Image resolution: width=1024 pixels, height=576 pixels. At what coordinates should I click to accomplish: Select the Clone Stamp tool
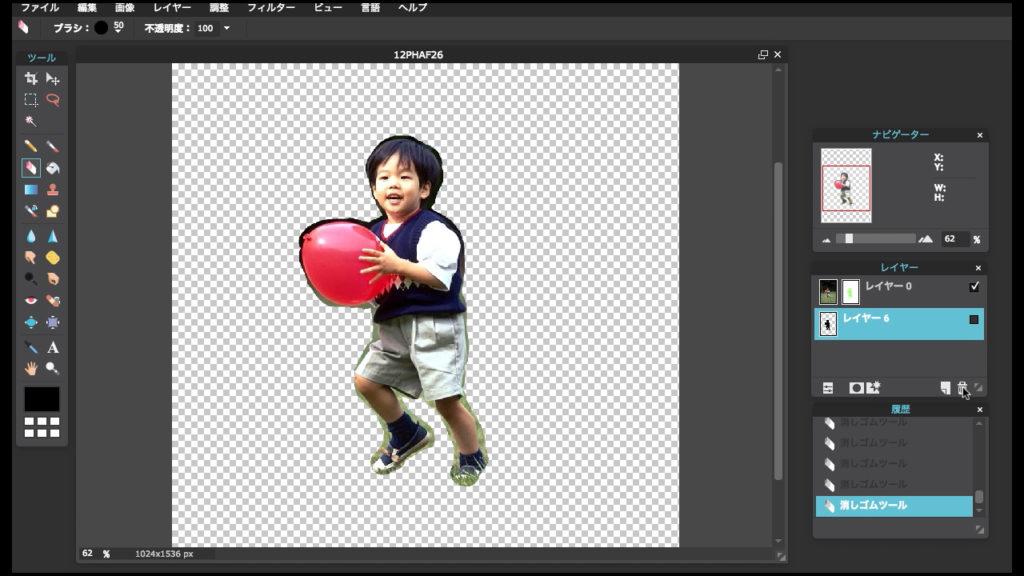[x=52, y=190]
